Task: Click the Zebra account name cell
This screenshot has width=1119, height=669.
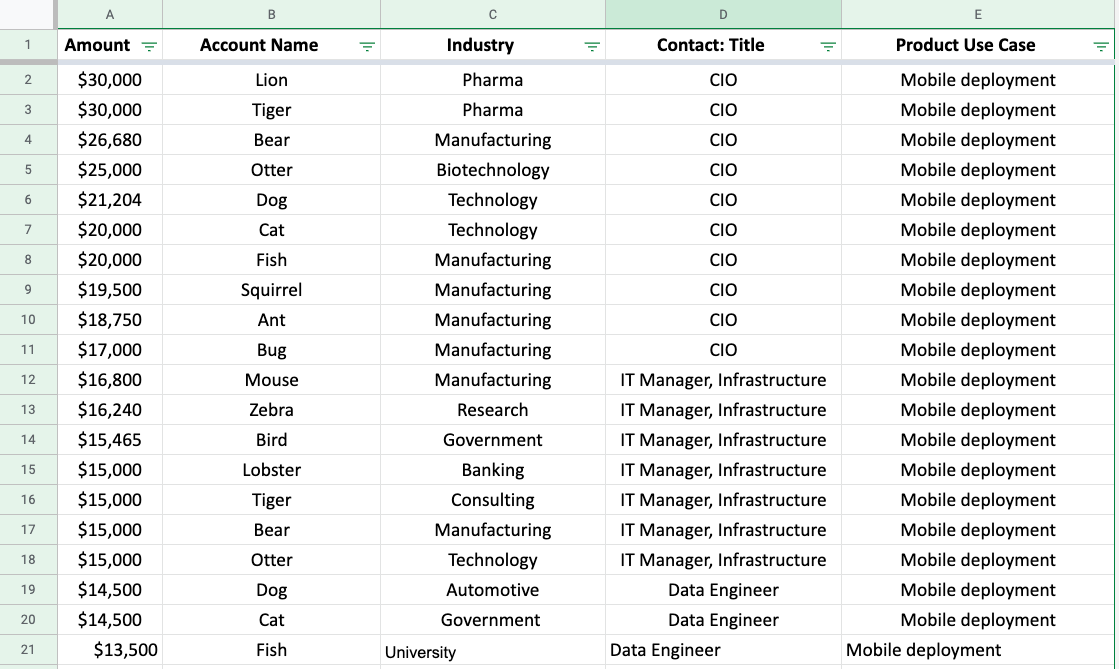Action: (271, 410)
